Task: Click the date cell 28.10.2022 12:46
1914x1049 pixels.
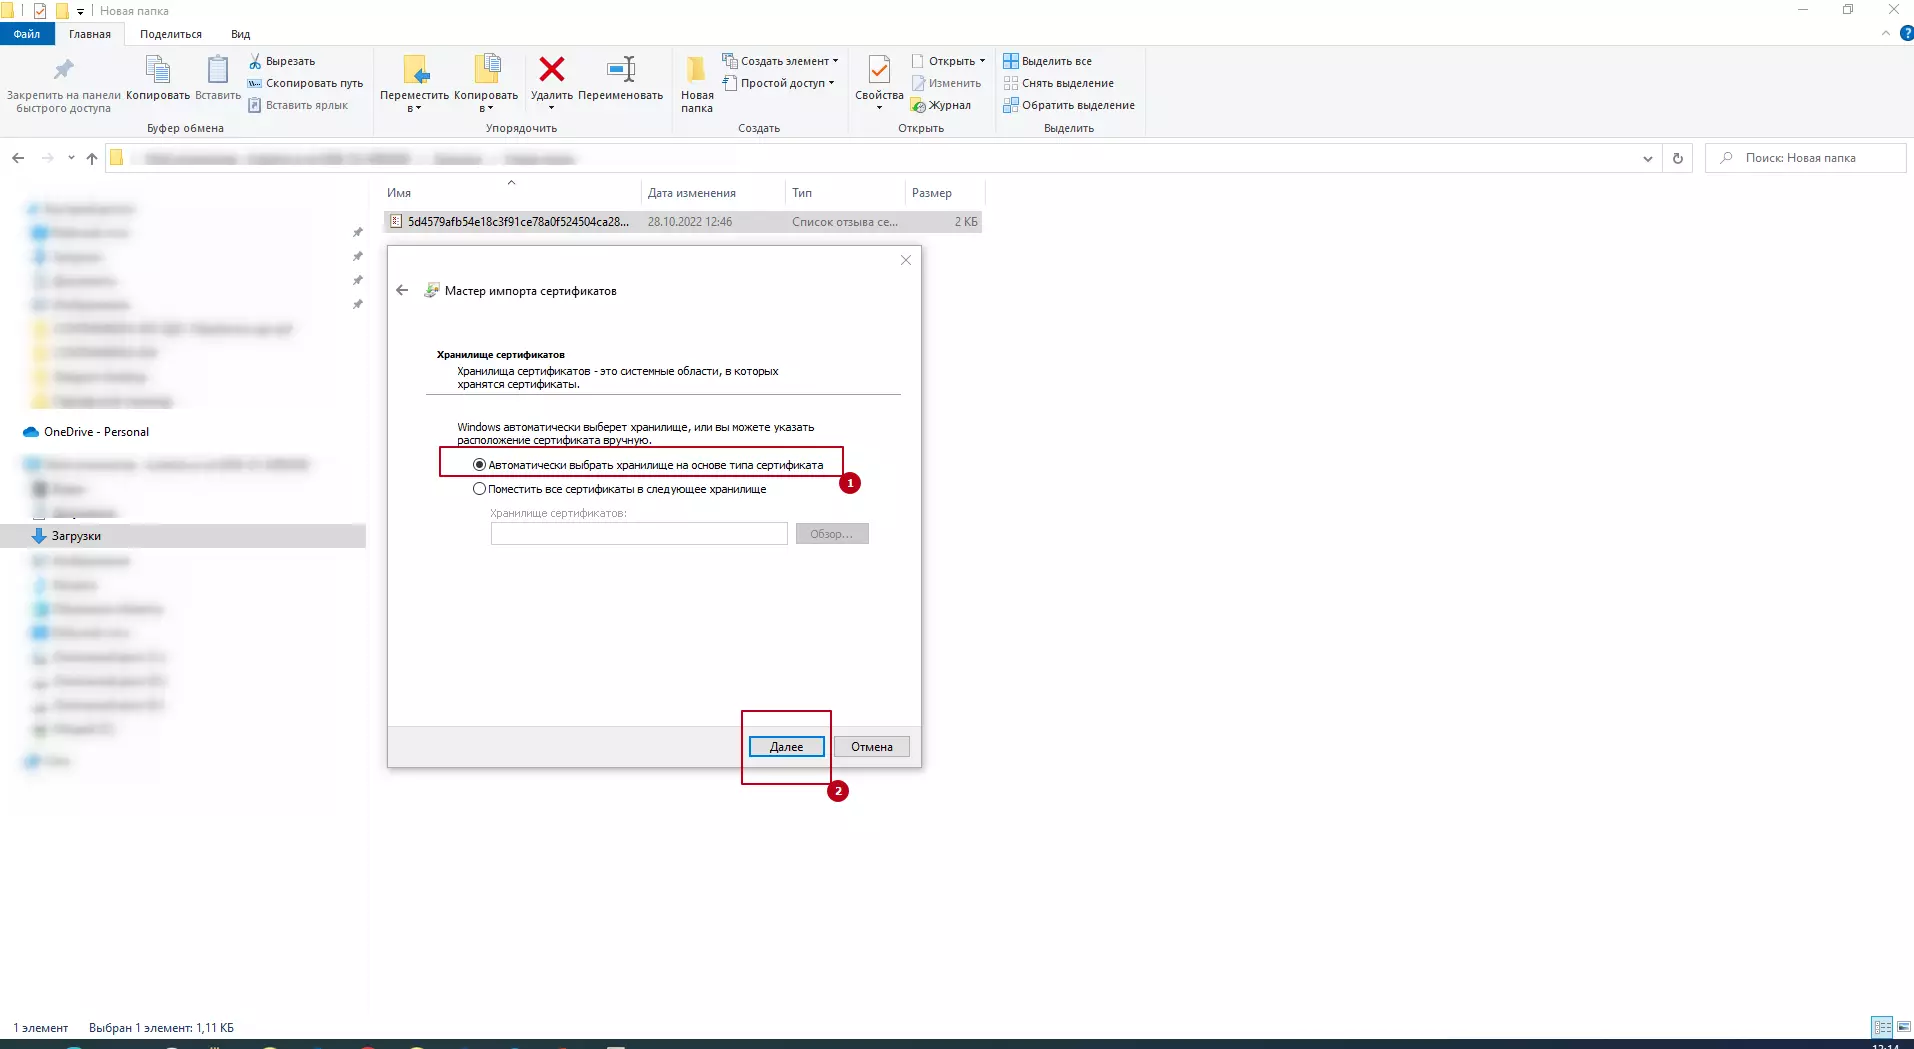Action: [690, 222]
